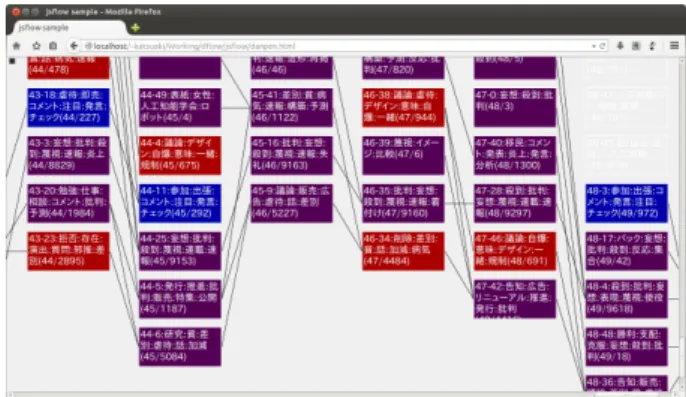The image size is (686, 397).
Task: Click the localhost address bar
Action: tap(337, 46)
